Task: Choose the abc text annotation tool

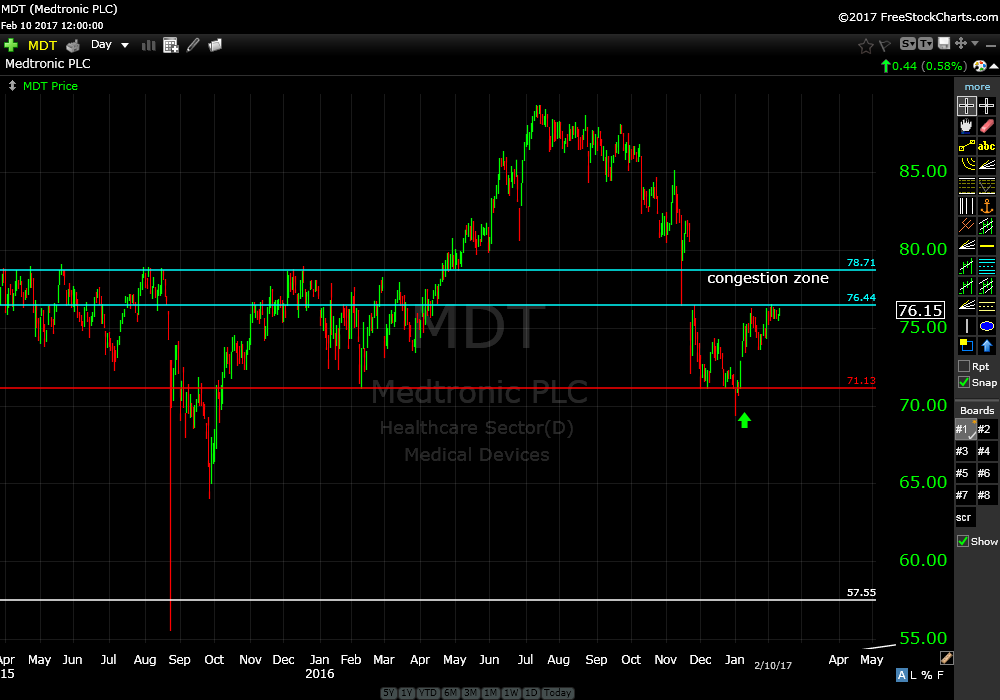Action: point(987,146)
